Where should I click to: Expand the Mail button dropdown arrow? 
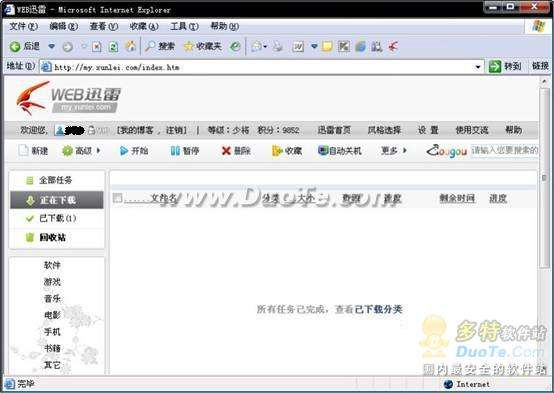pyautogui.click(x=265, y=46)
